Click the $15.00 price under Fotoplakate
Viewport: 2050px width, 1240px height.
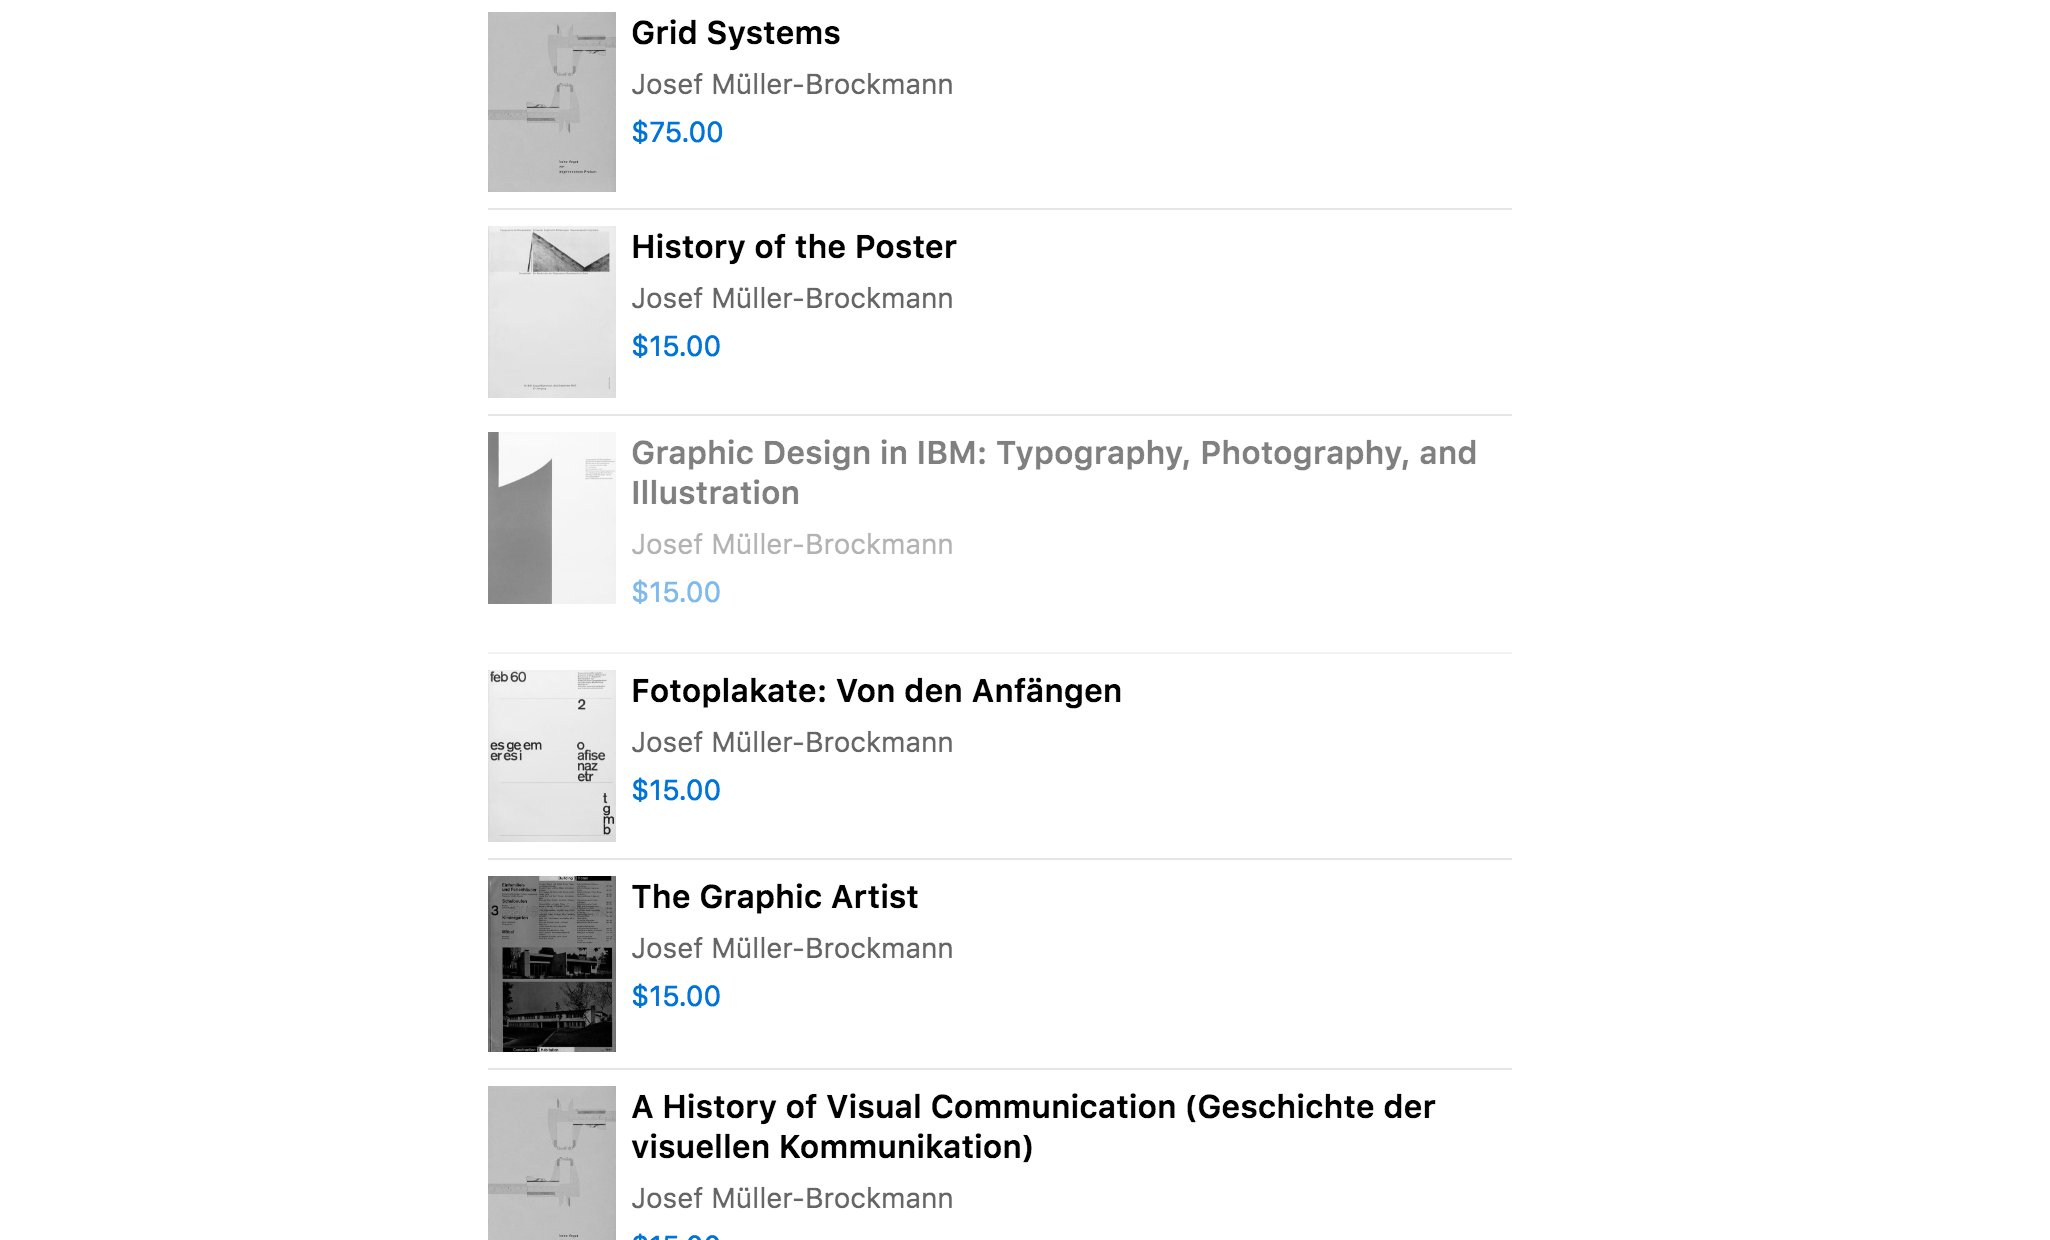point(676,790)
